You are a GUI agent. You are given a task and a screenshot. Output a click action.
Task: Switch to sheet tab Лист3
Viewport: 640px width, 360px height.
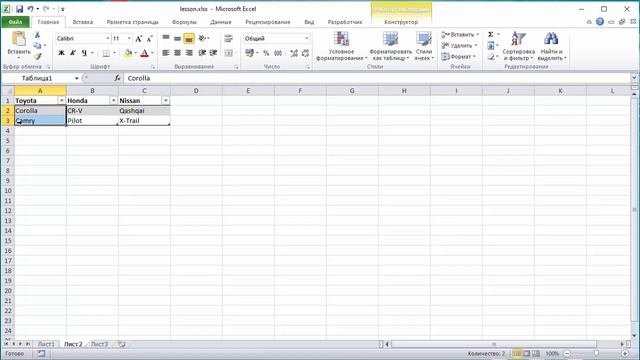pyautogui.click(x=99, y=344)
